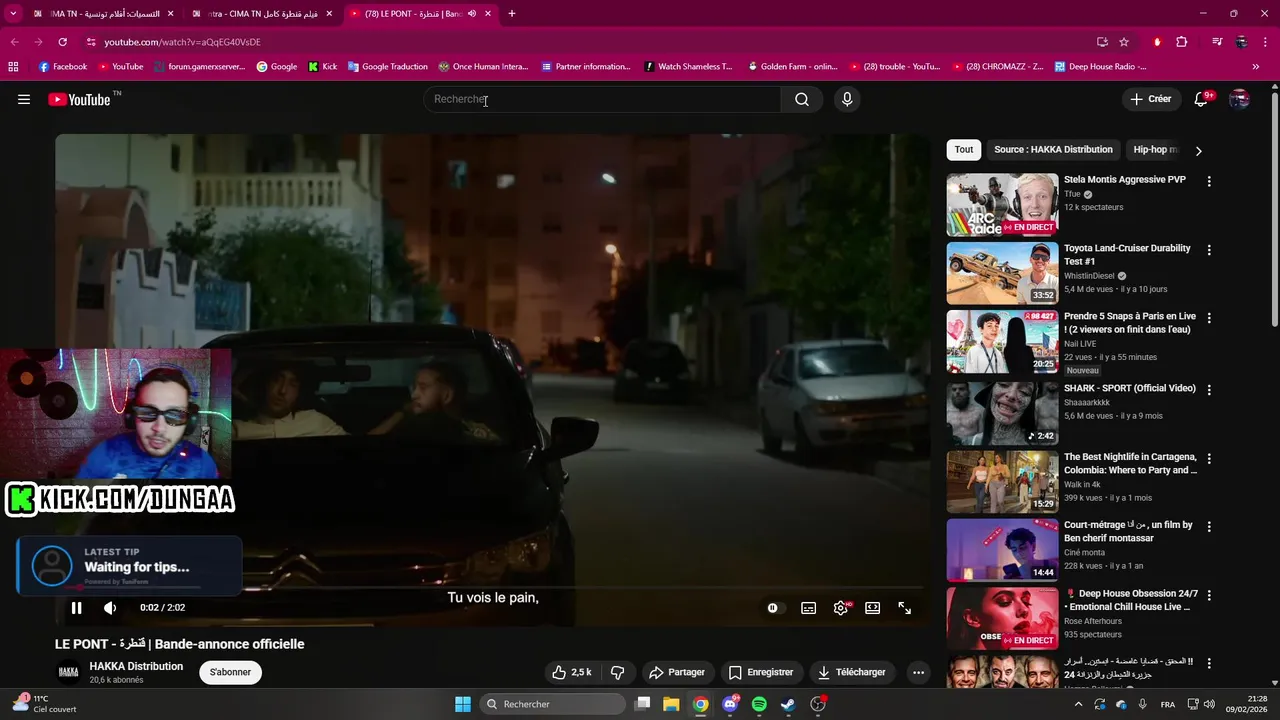
Task: Open the weather widget on taskbar
Action: click(45, 704)
